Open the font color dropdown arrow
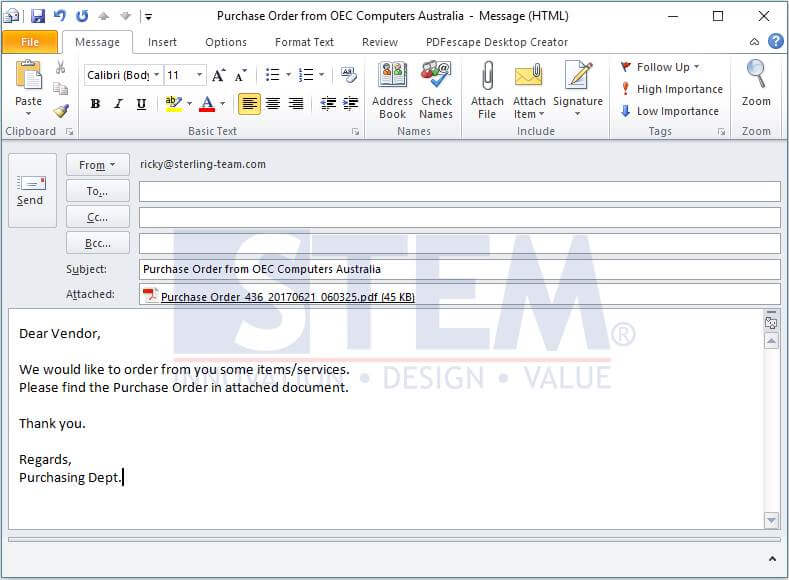The height and width of the screenshot is (580, 789). [x=222, y=104]
